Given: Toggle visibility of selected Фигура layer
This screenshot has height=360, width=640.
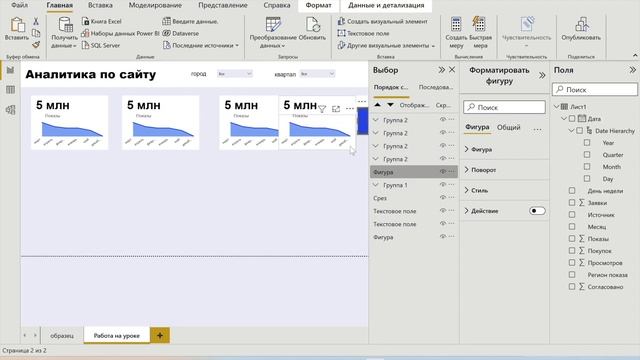Looking at the screenshot, I should pyautogui.click(x=442, y=172).
